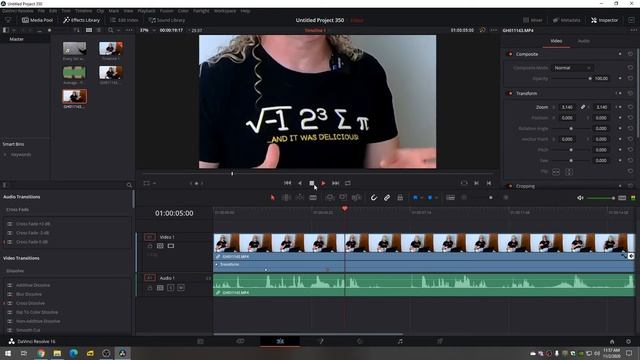Click the Zoom X value field
The height and width of the screenshot is (360, 640).
pyautogui.click(x=567, y=107)
